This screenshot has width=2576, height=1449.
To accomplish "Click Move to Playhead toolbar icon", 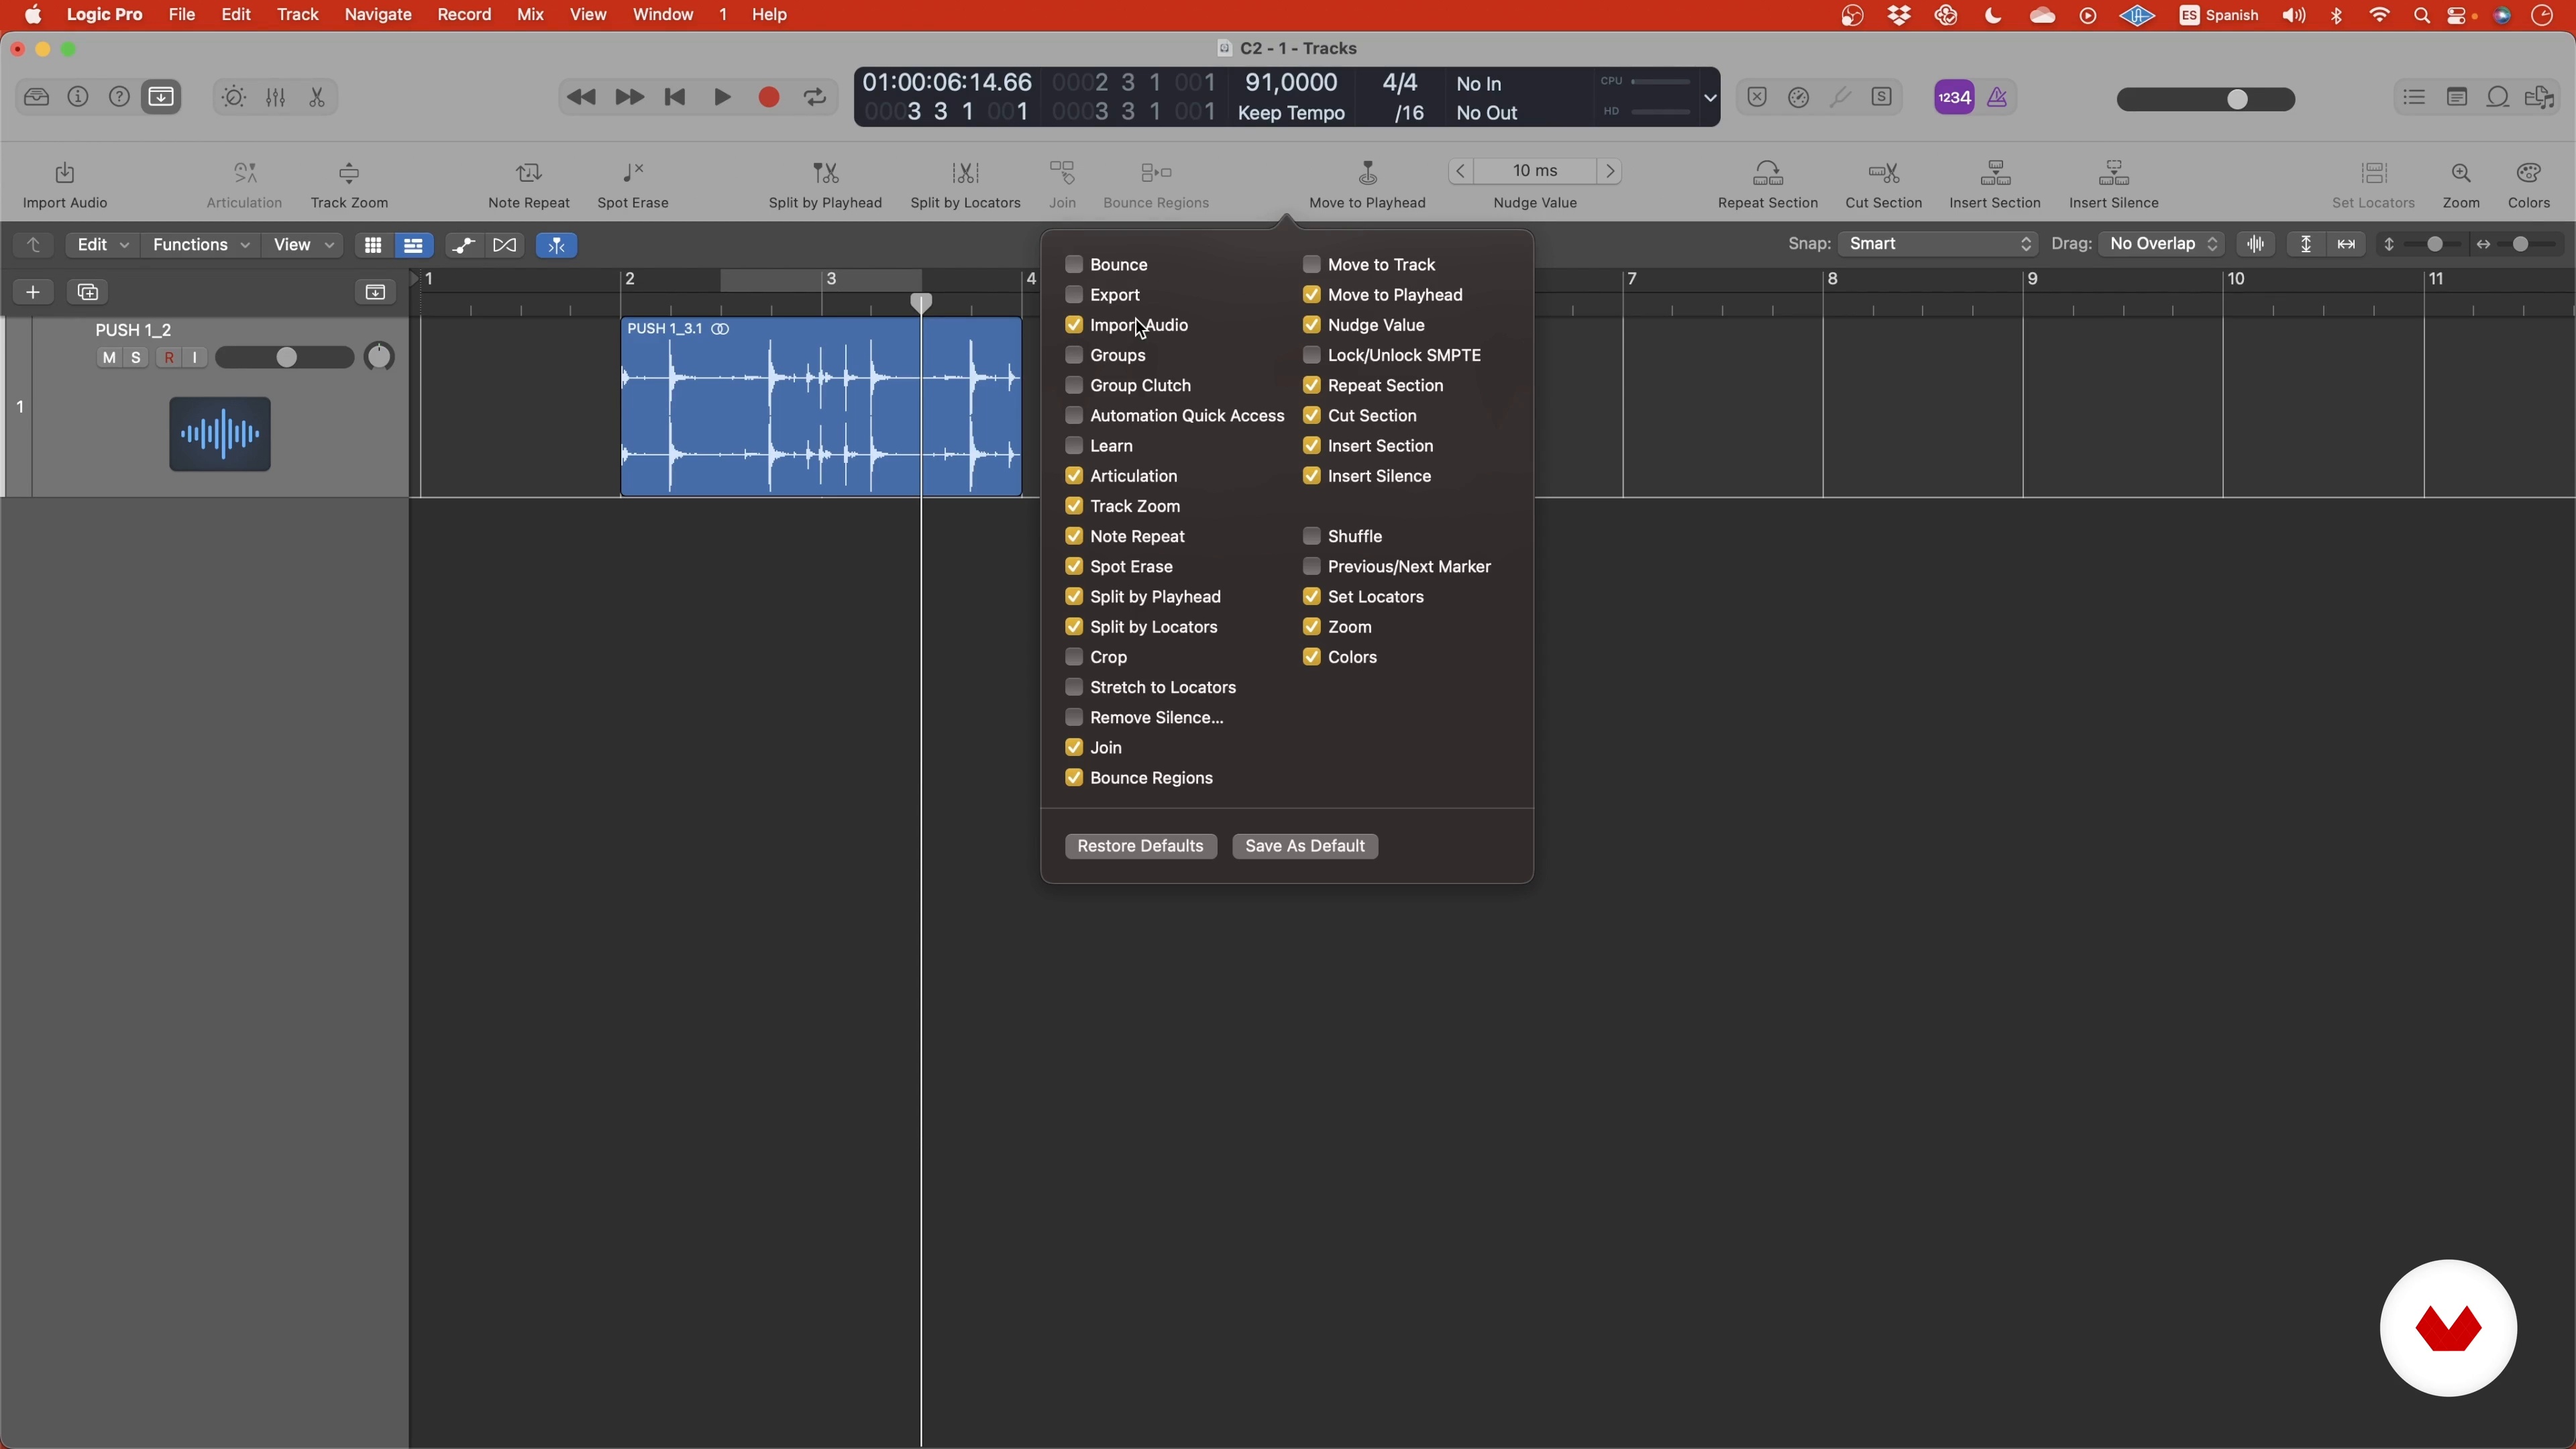I will (1367, 174).
